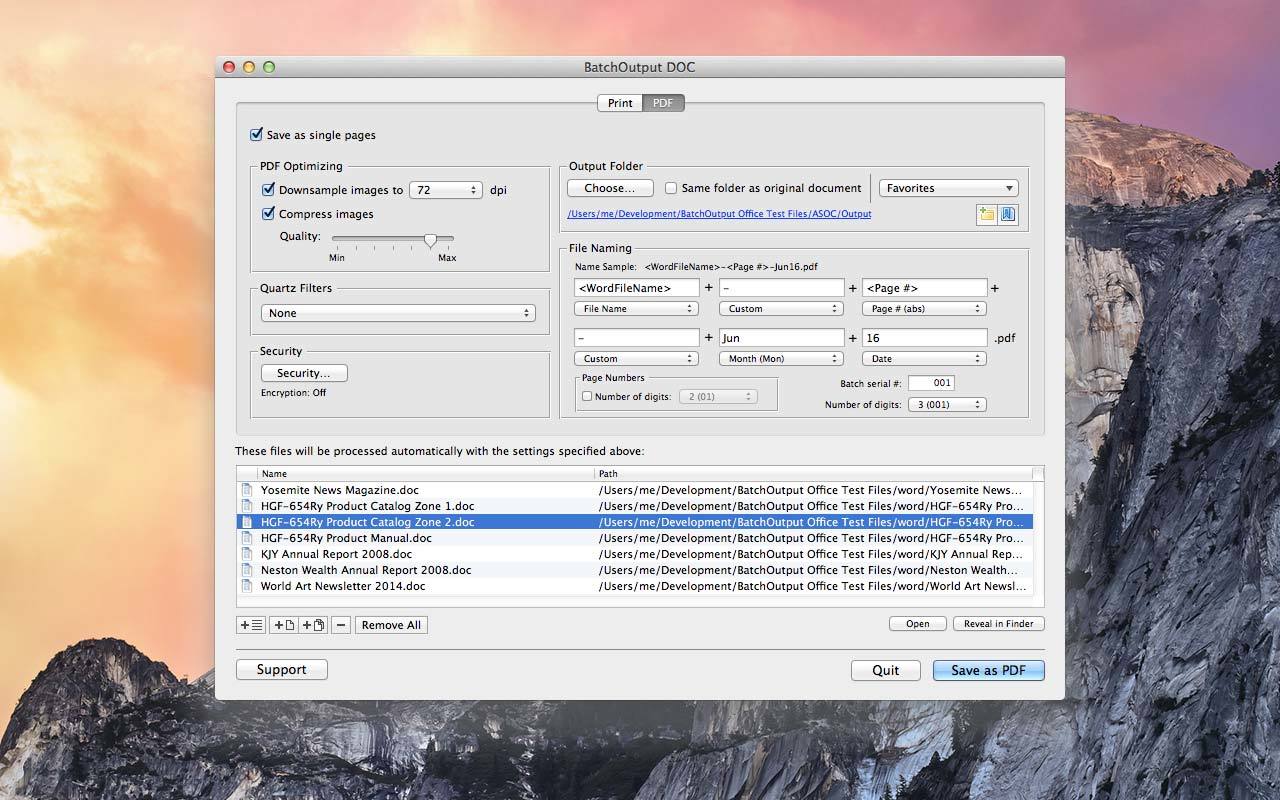Uncheck Compress images
The image size is (1280, 800).
coord(269,213)
